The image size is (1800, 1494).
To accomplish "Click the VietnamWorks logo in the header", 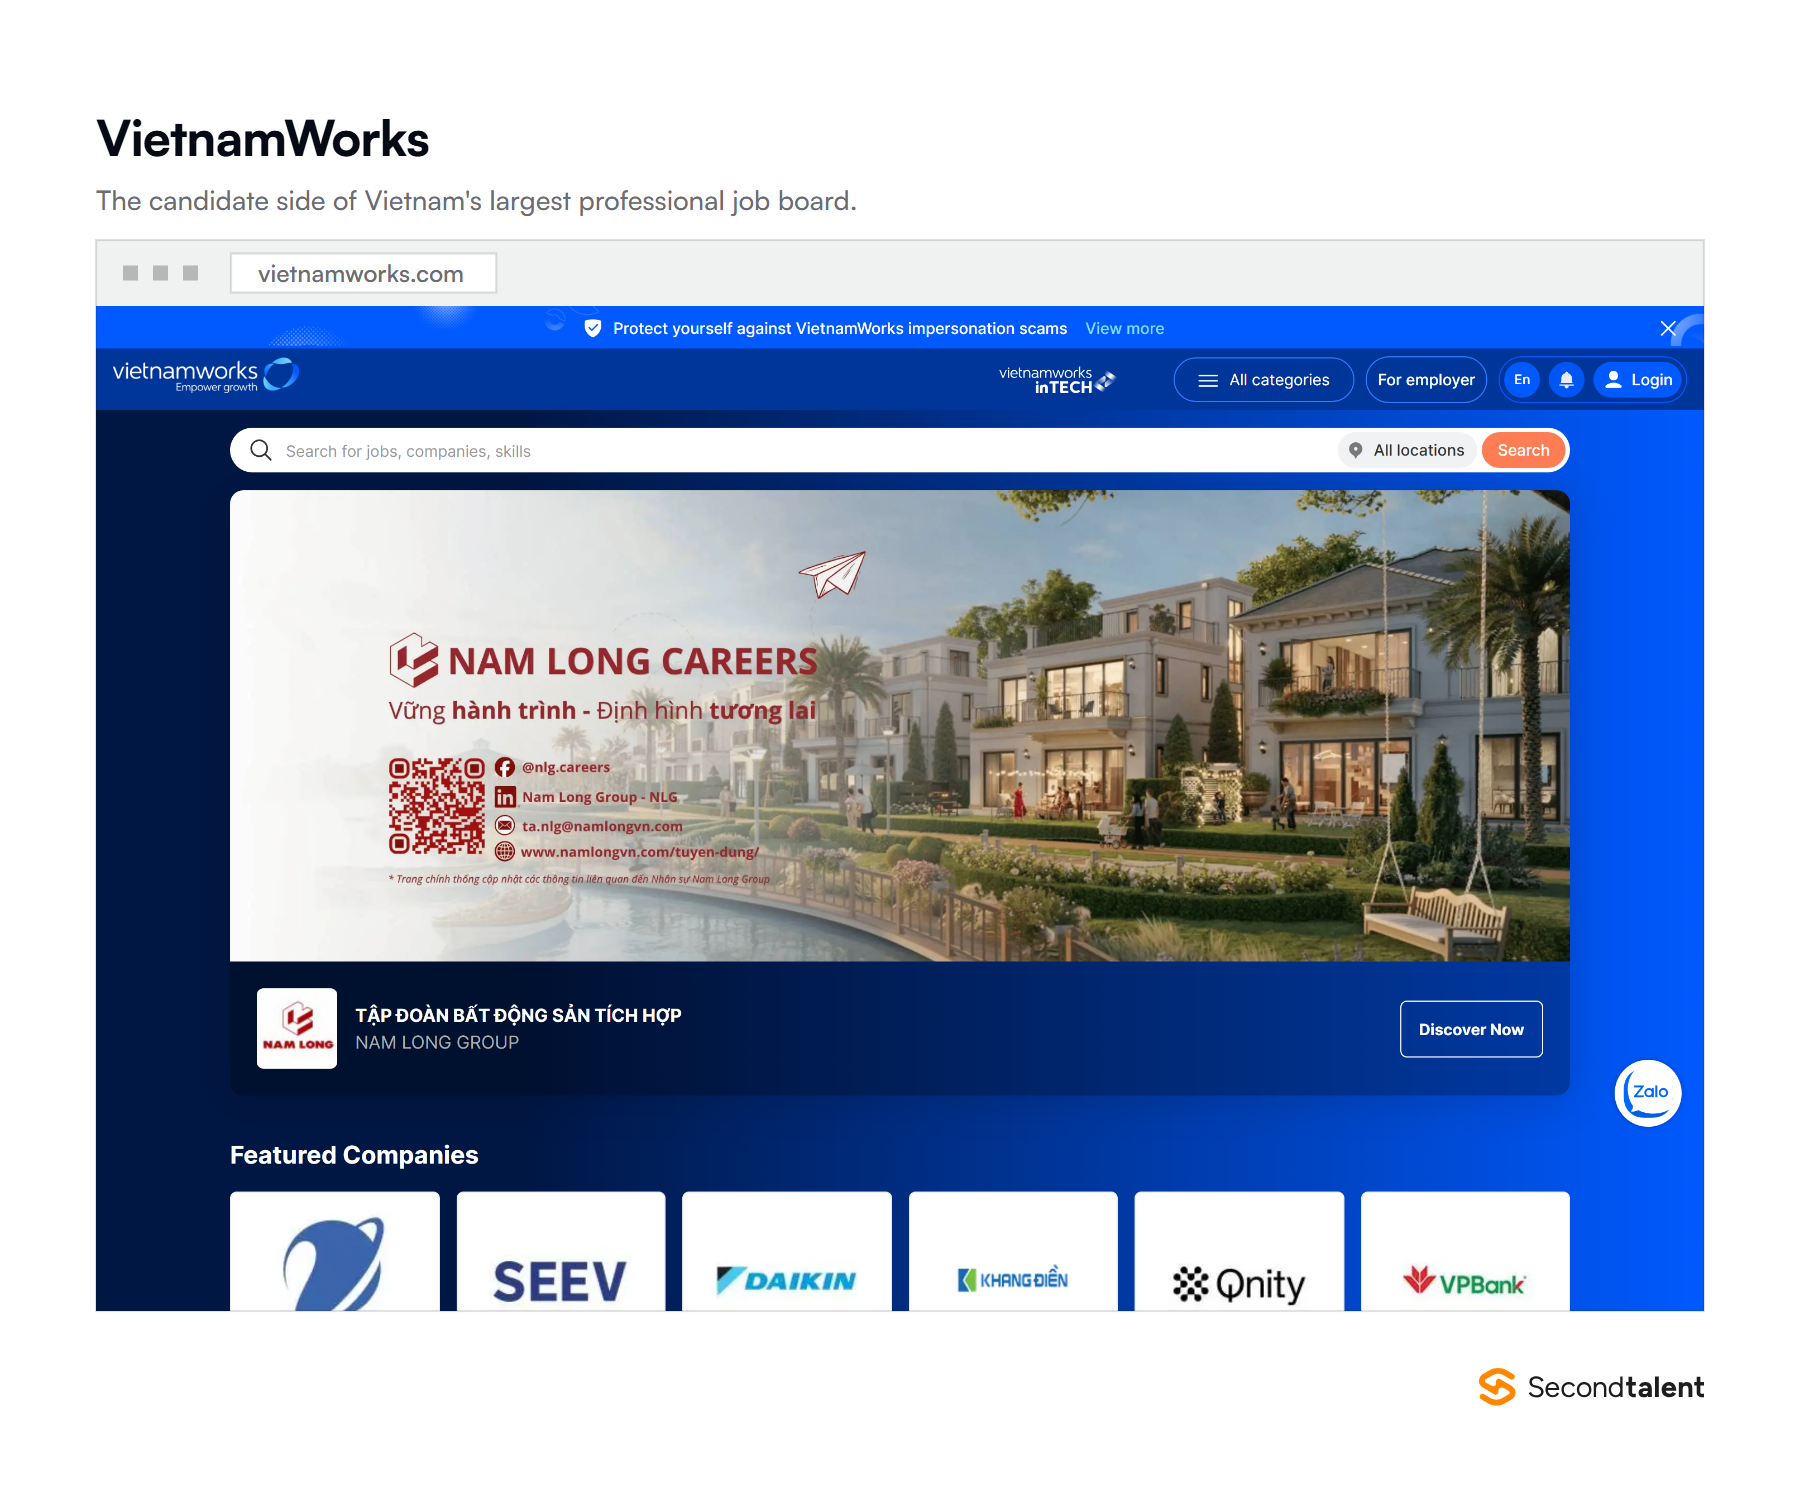I will [205, 375].
